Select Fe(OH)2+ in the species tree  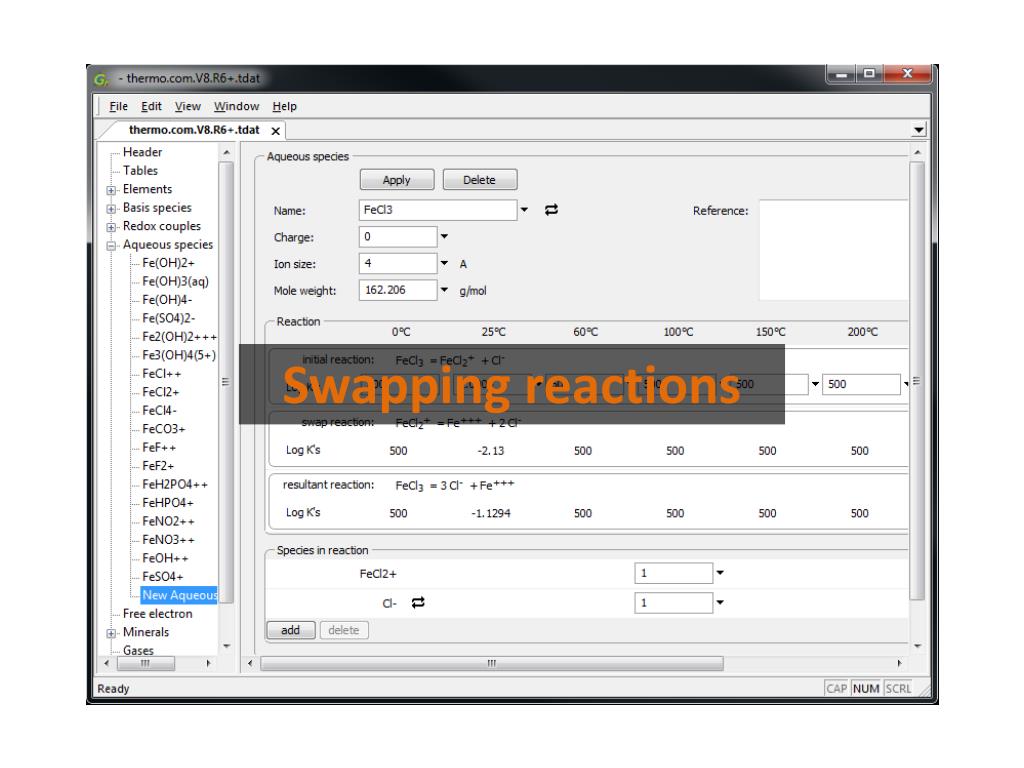168,263
